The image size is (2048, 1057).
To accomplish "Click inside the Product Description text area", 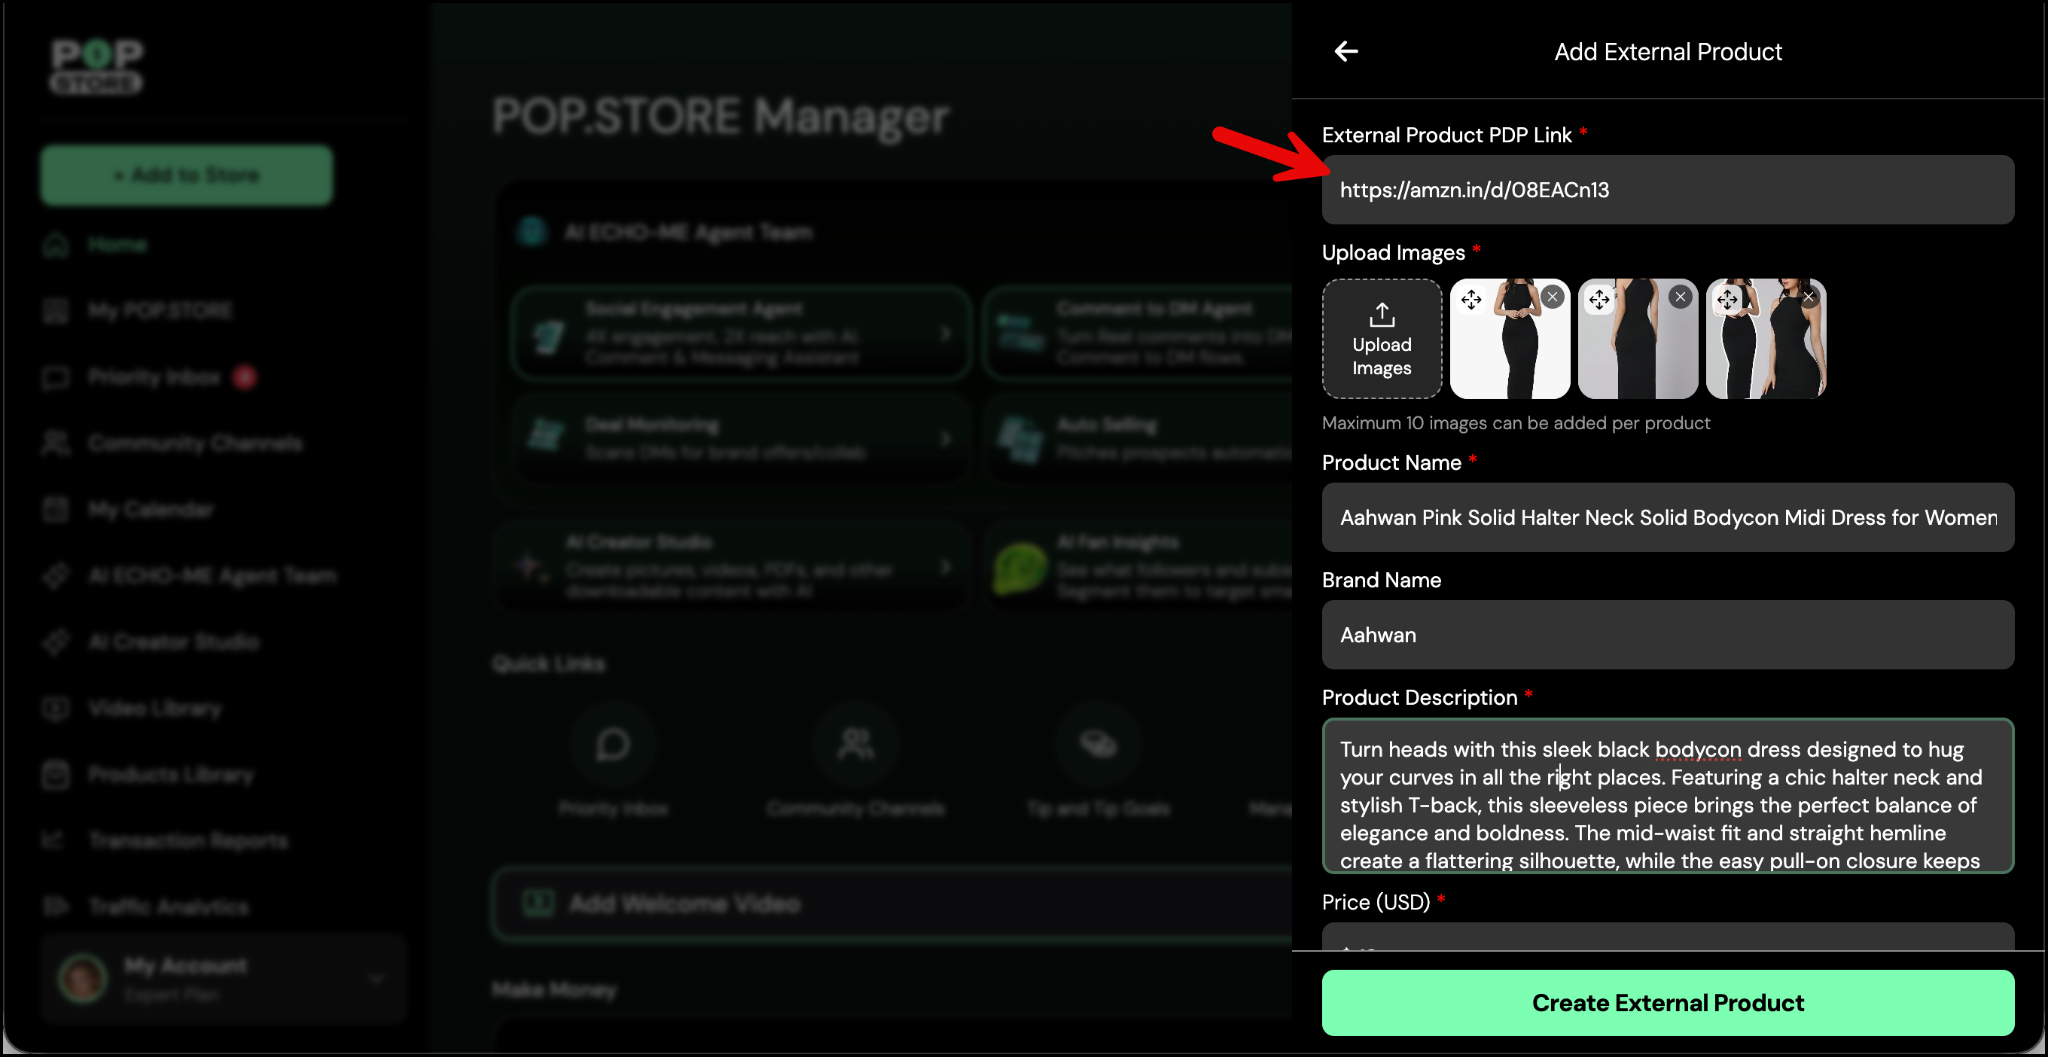I will [1667, 796].
